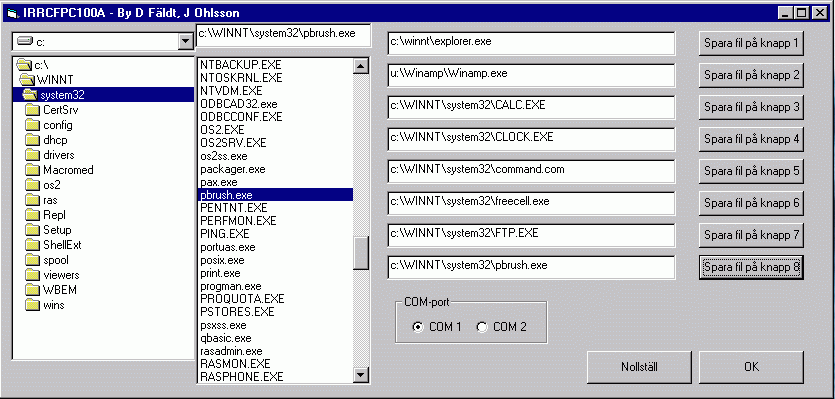Image resolution: width=835 pixels, height=399 pixels.
Task: Select OS2.EXE in file list
Action: 275,129
